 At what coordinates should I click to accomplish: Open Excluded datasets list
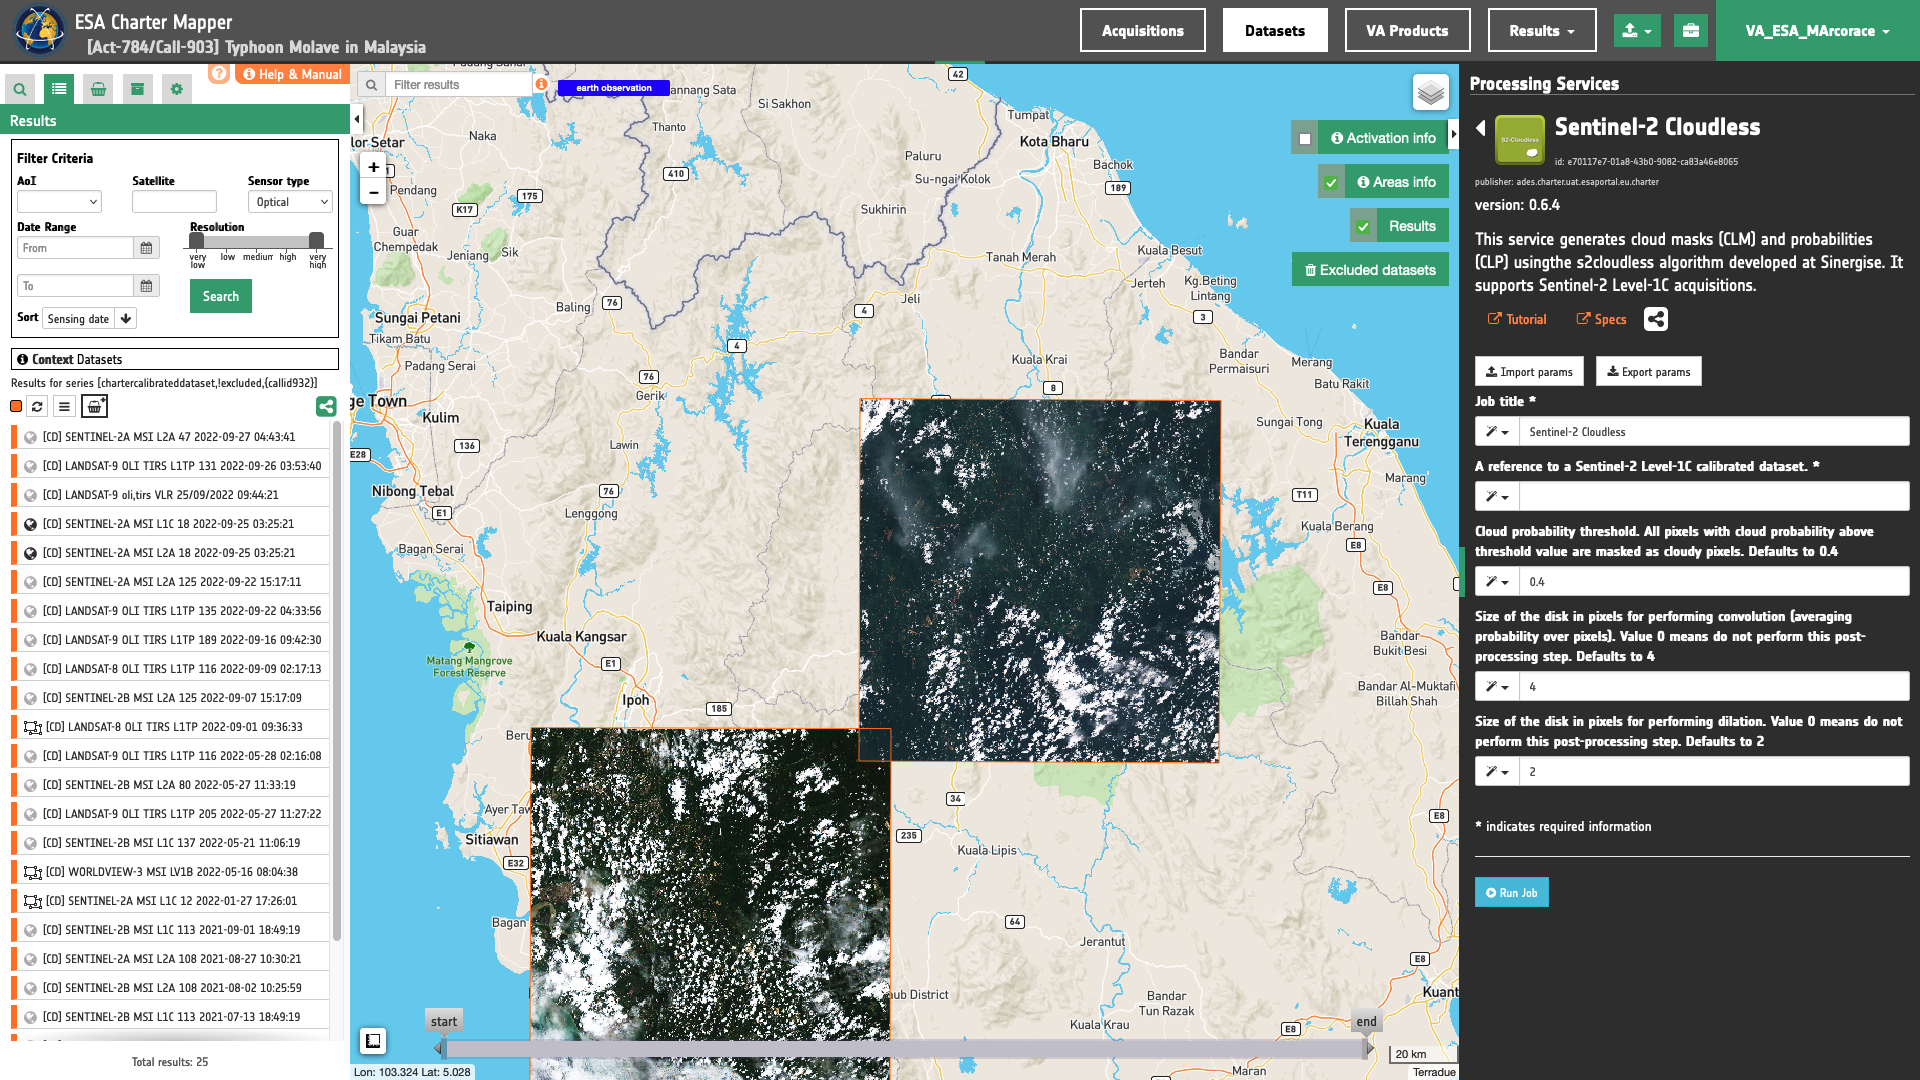pos(1370,270)
